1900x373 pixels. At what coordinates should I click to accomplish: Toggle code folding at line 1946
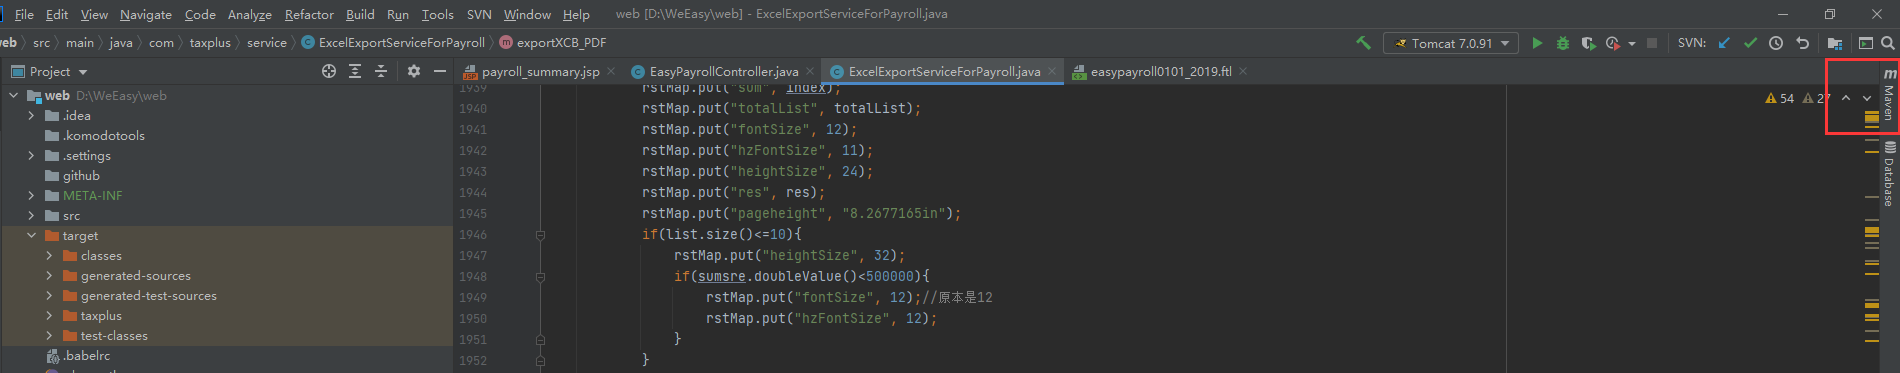[x=540, y=235]
